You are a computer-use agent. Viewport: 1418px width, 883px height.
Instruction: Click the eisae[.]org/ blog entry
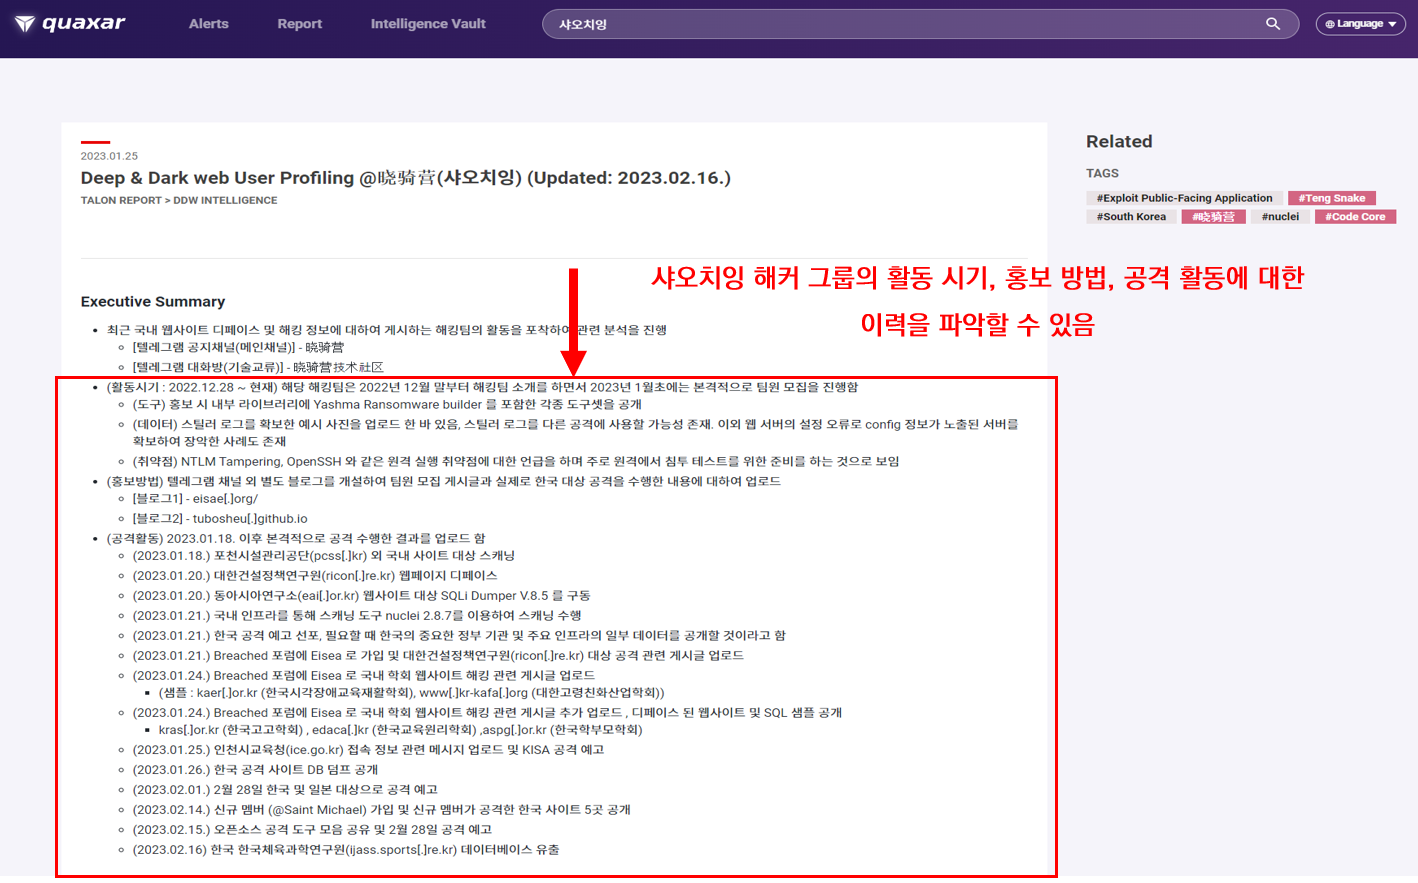point(195,498)
